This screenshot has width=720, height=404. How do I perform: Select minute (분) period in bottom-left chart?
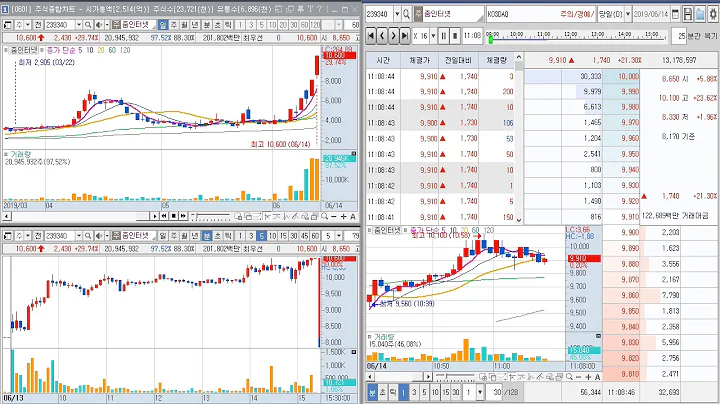point(207,236)
